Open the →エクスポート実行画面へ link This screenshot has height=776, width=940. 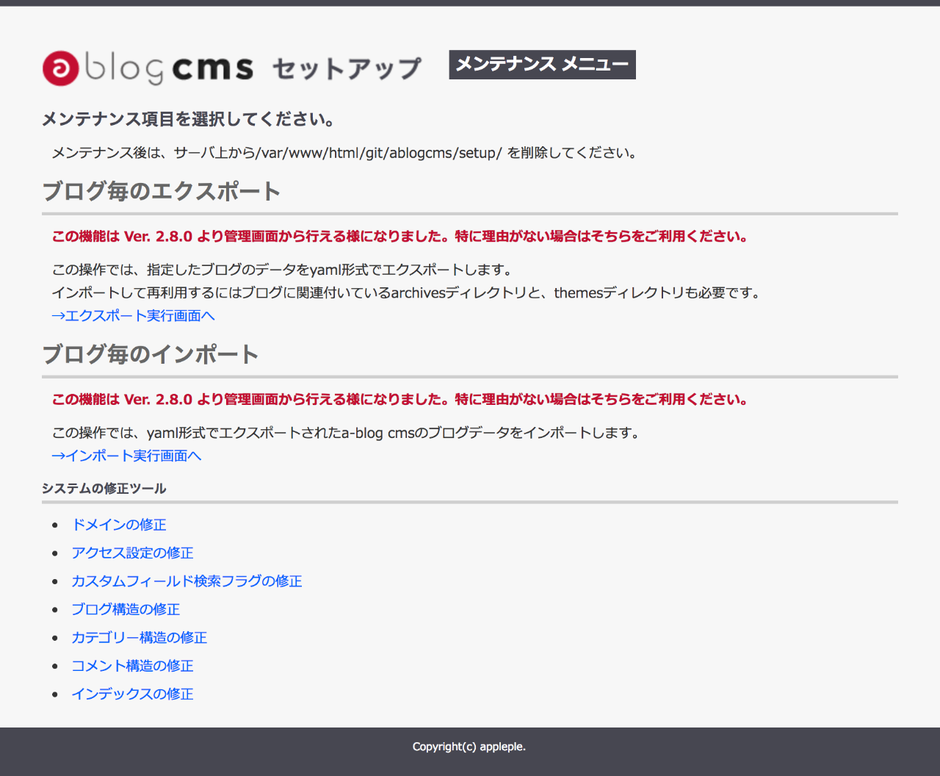(x=133, y=315)
